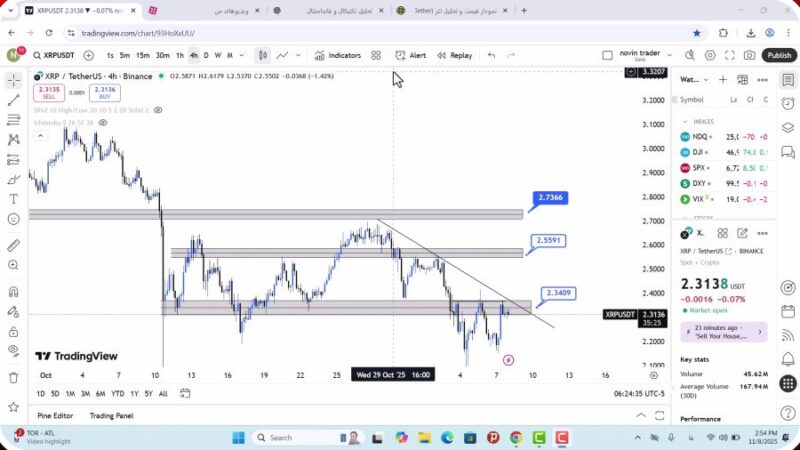Open chart settings gear icon

point(711,56)
